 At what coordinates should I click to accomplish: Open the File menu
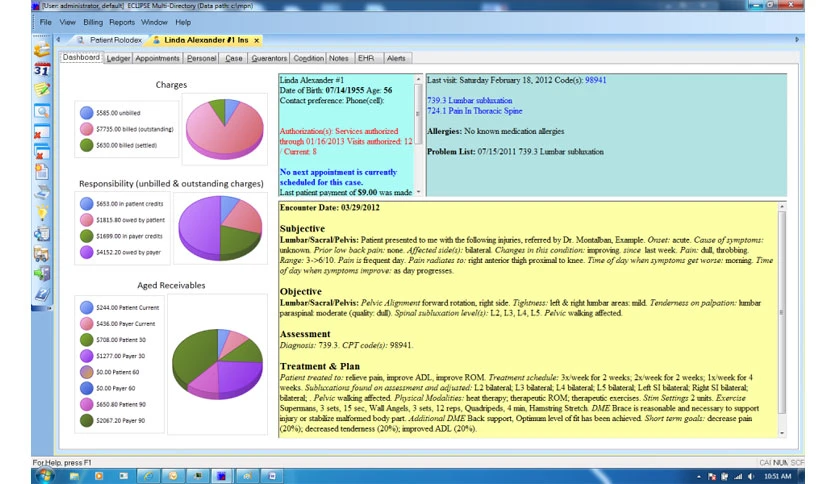click(45, 22)
